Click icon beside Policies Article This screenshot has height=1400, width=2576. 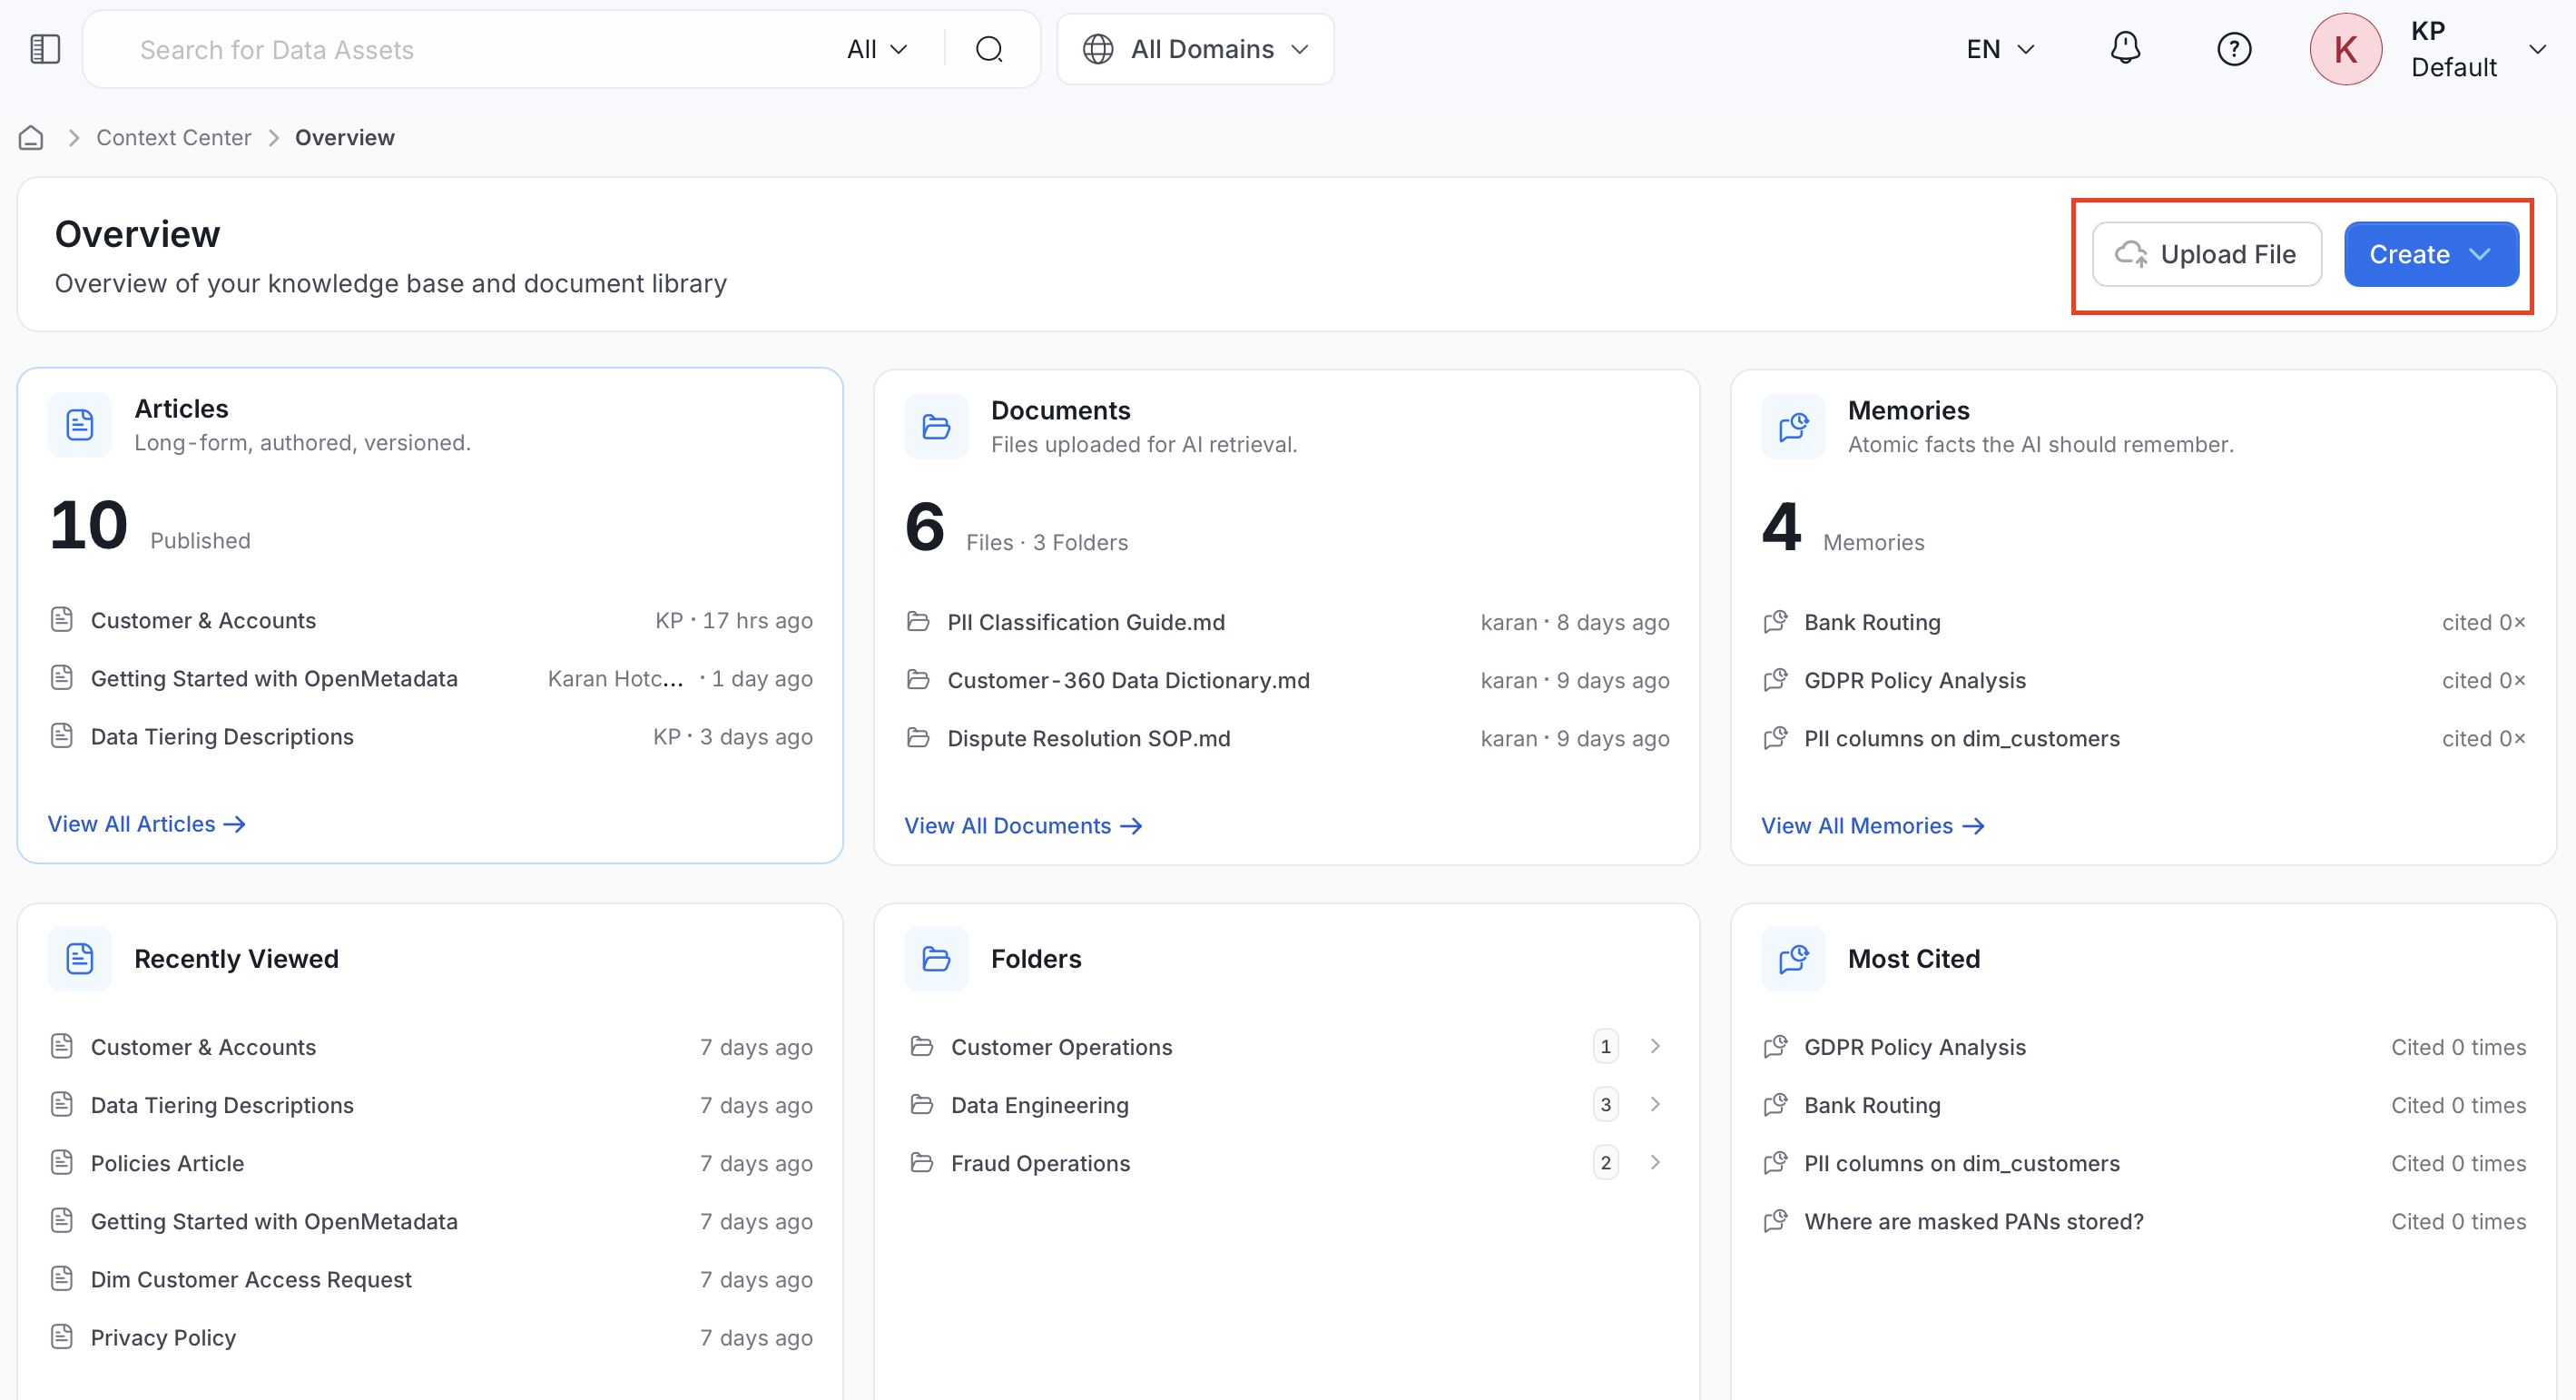coord(62,1163)
